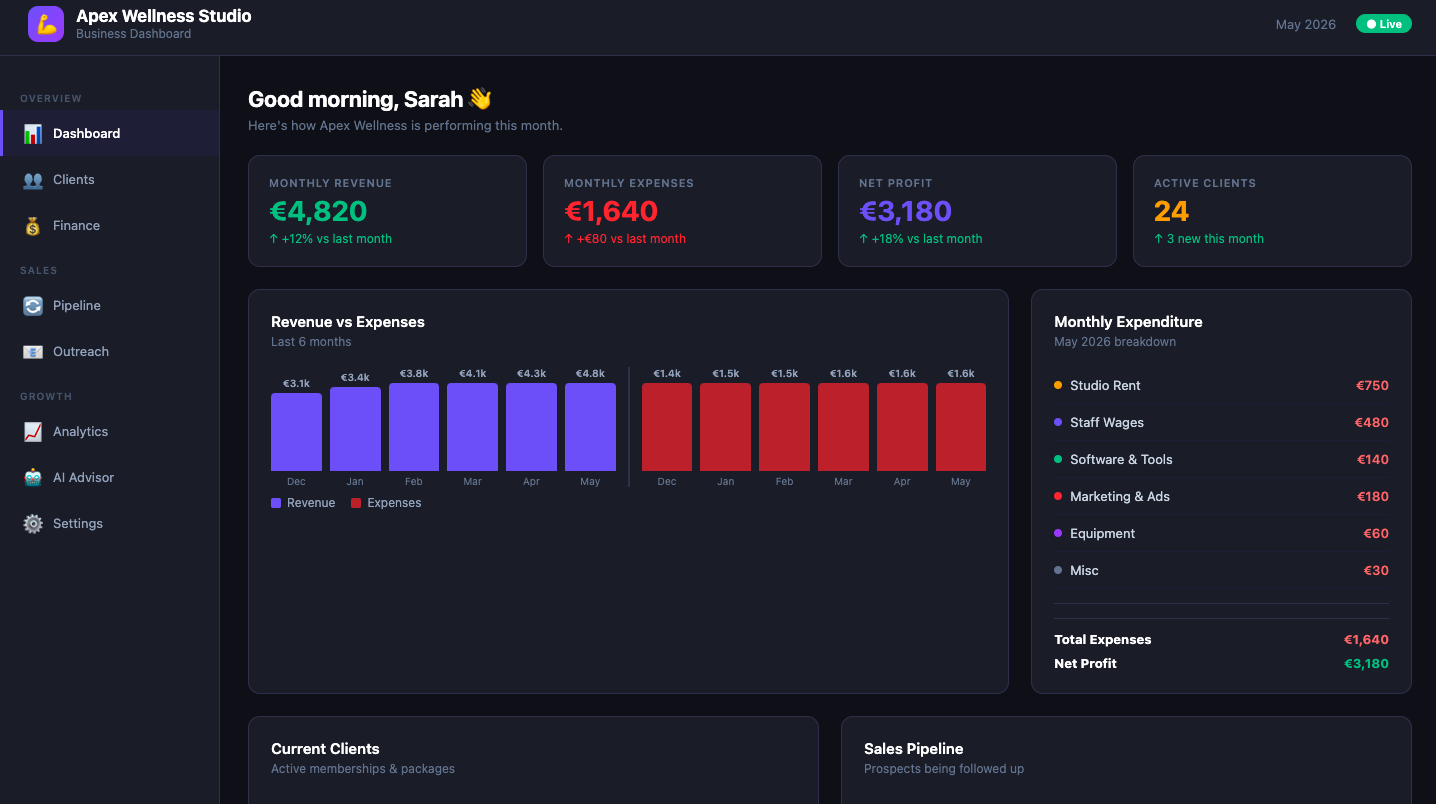1436x804 pixels.
Task: Click the January expenses bar labeled €1.5k
Action: (725, 427)
